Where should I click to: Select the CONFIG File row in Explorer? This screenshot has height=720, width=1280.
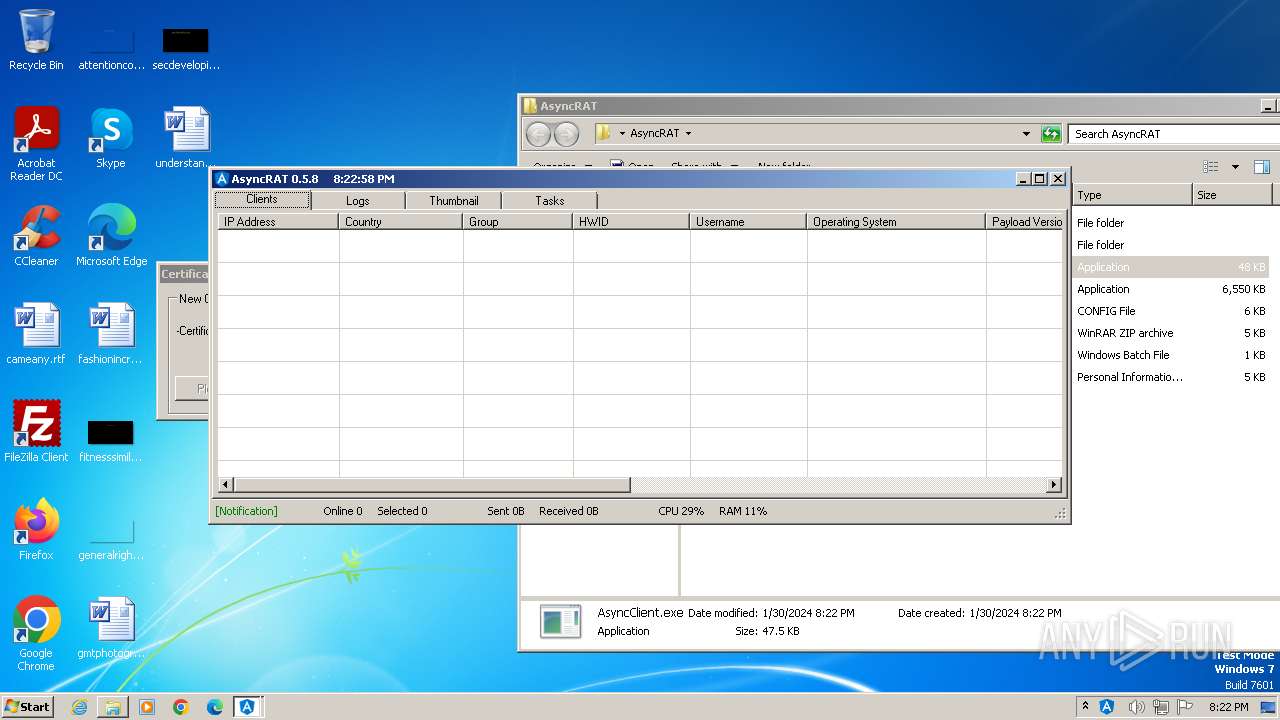[x=1171, y=311]
